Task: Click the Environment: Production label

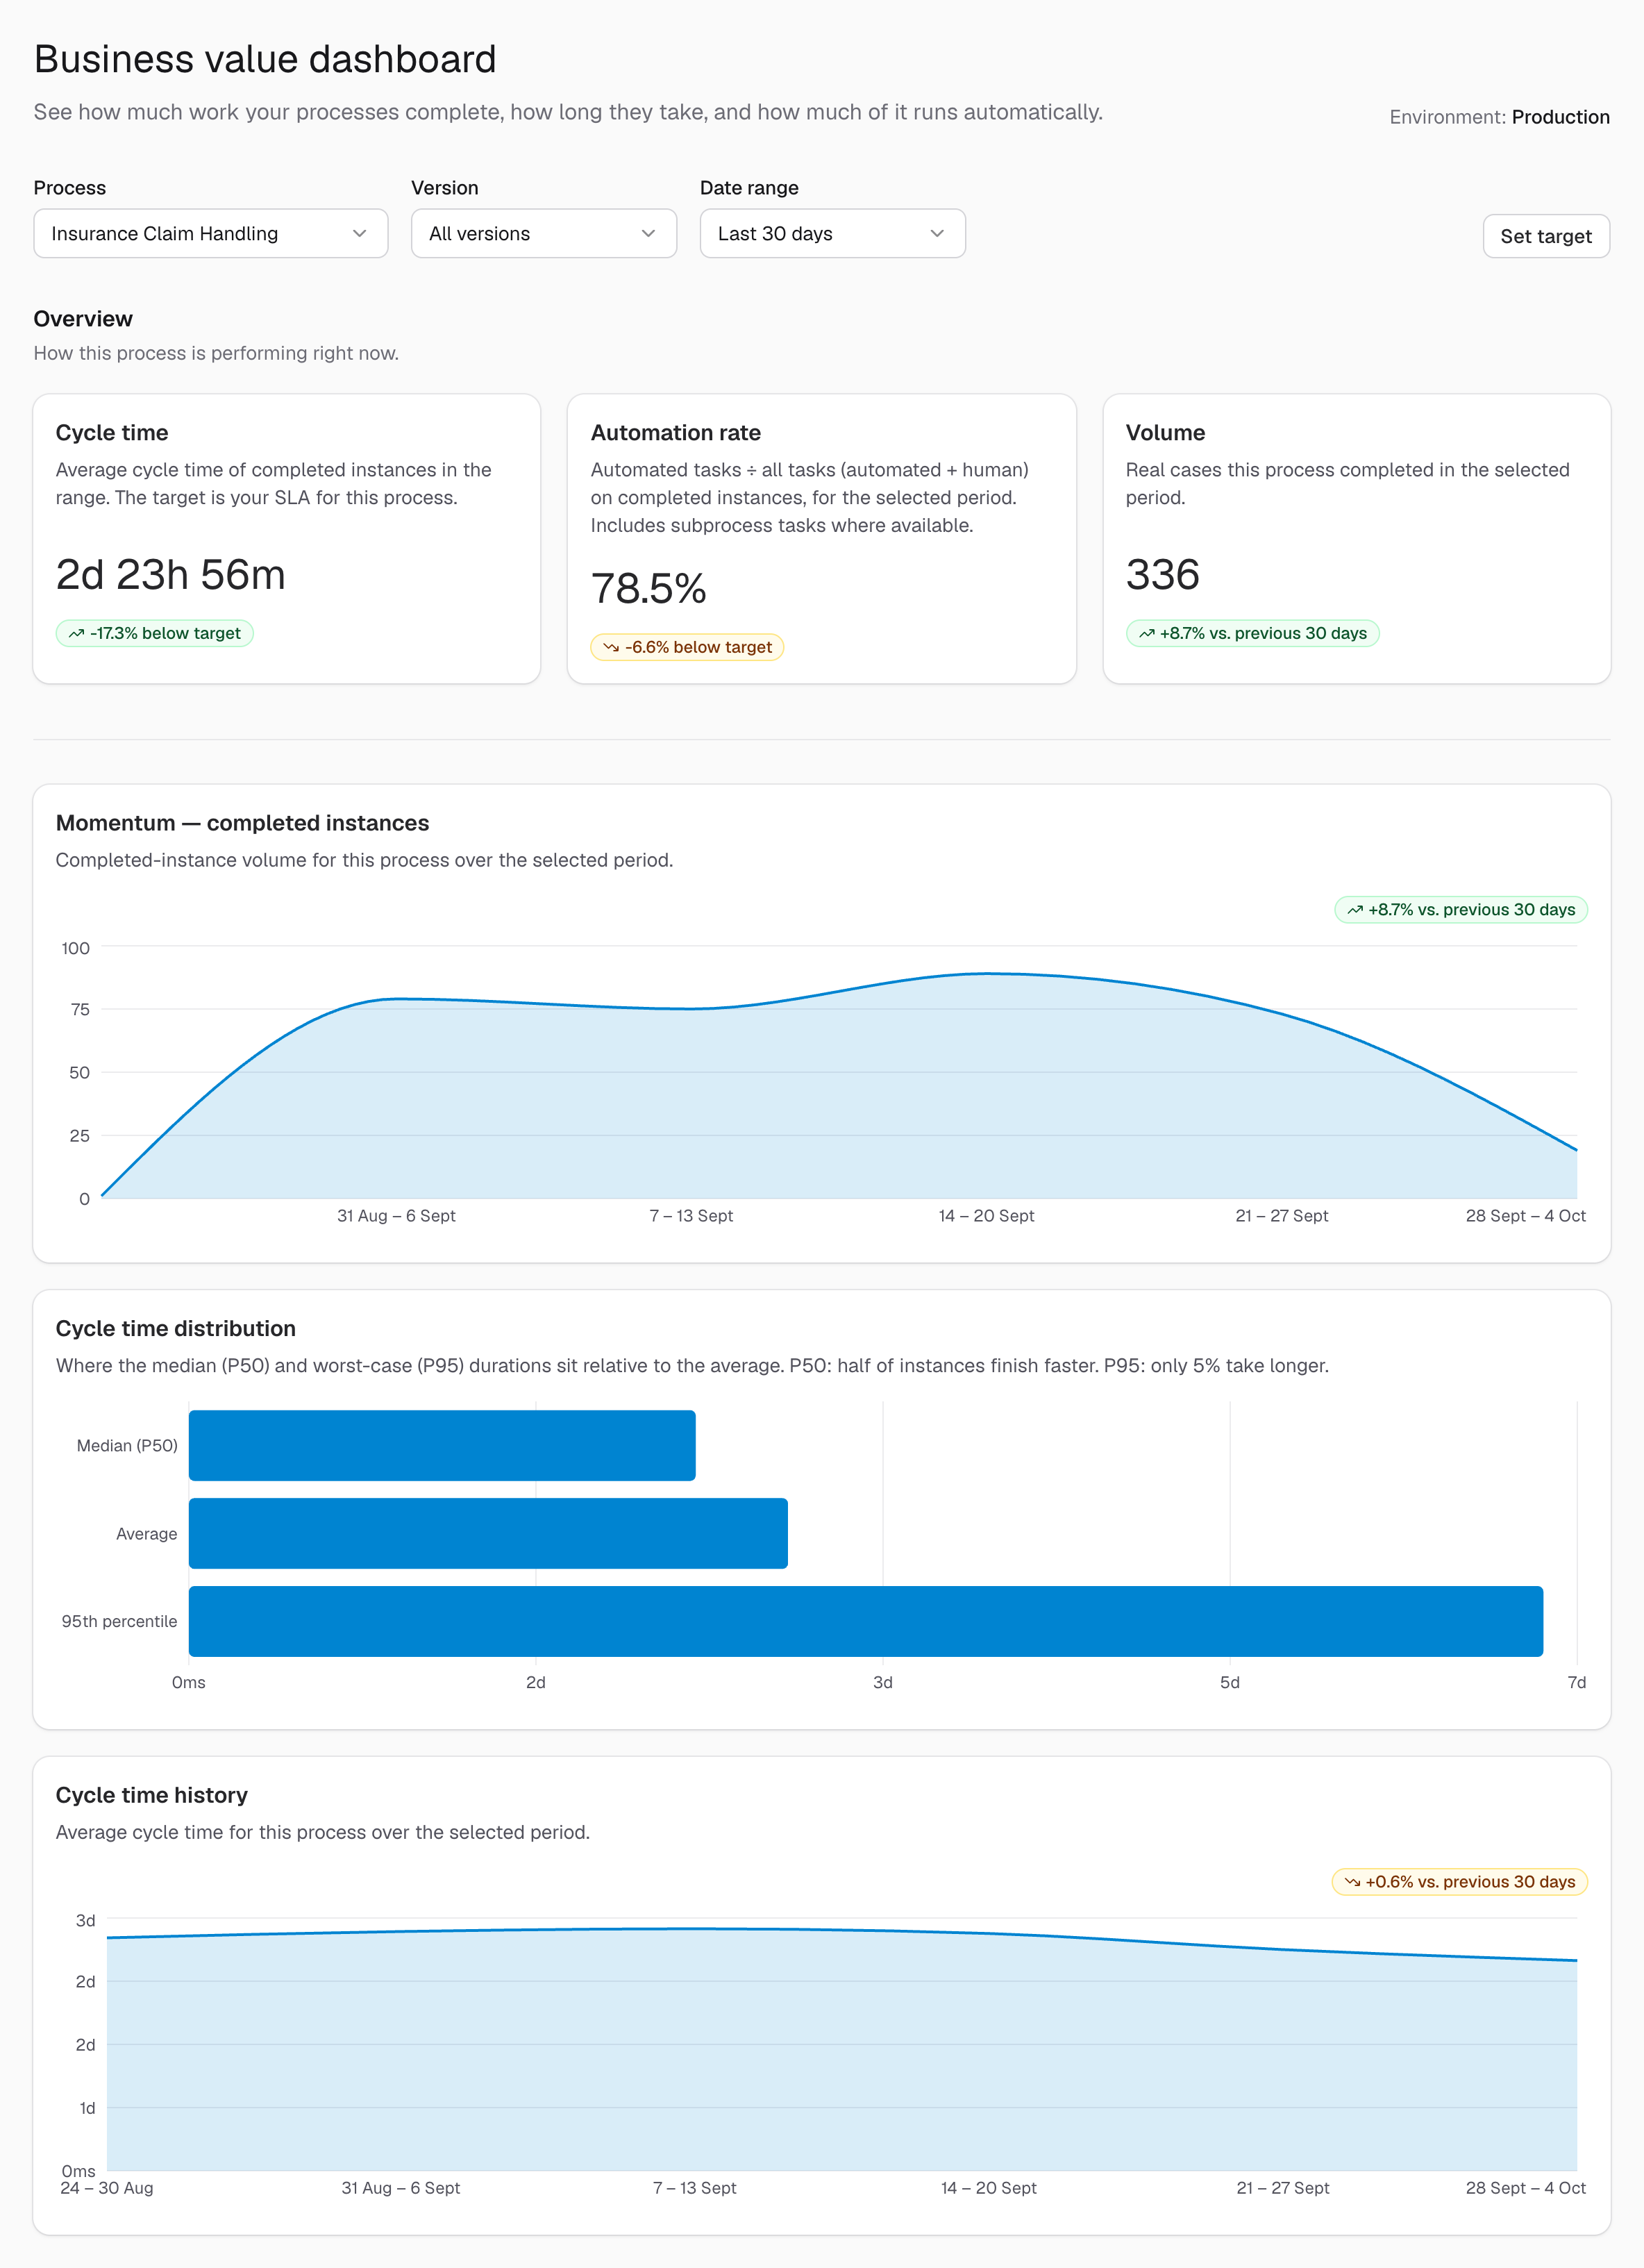Action: click(x=1499, y=117)
